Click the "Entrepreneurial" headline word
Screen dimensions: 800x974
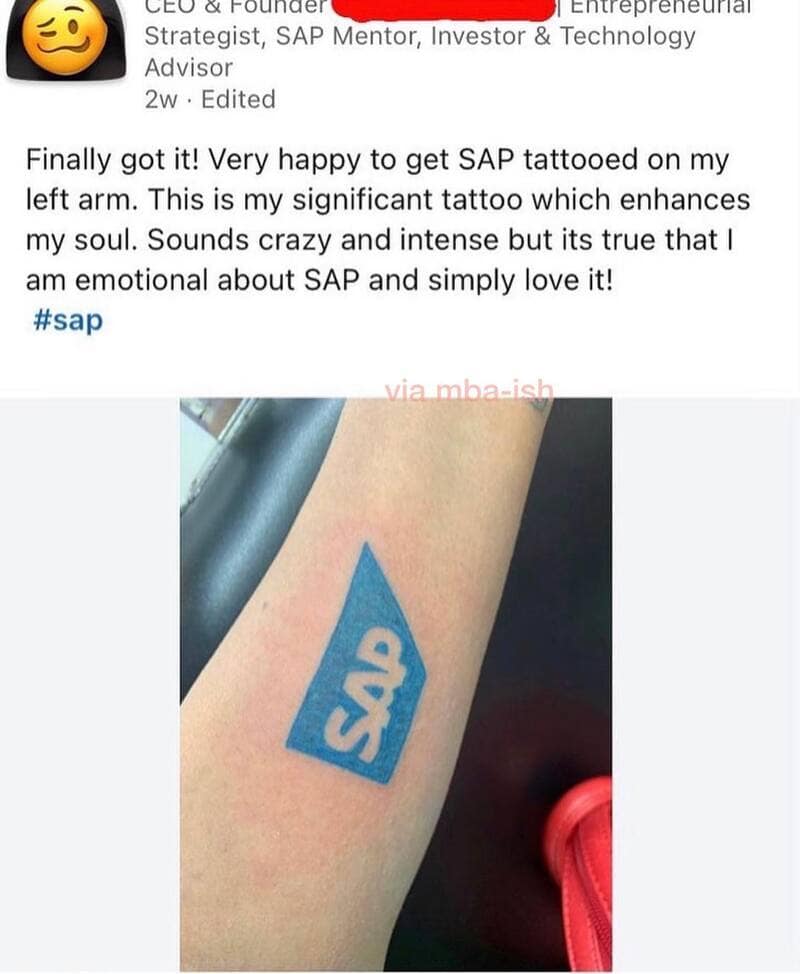tap(660, 7)
